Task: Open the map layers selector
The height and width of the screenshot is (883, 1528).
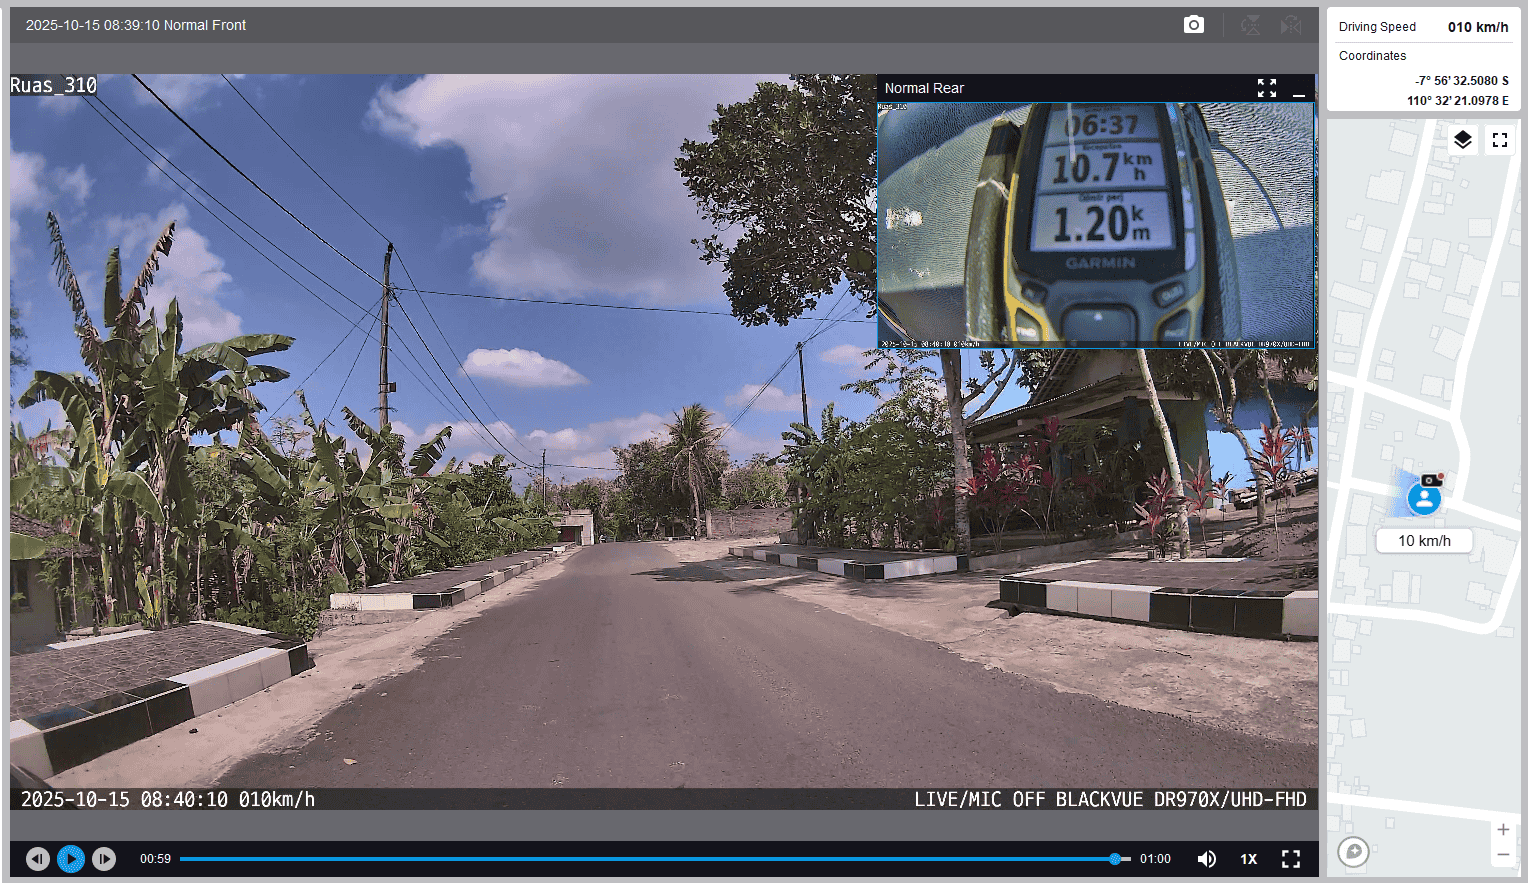Action: pos(1462,140)
